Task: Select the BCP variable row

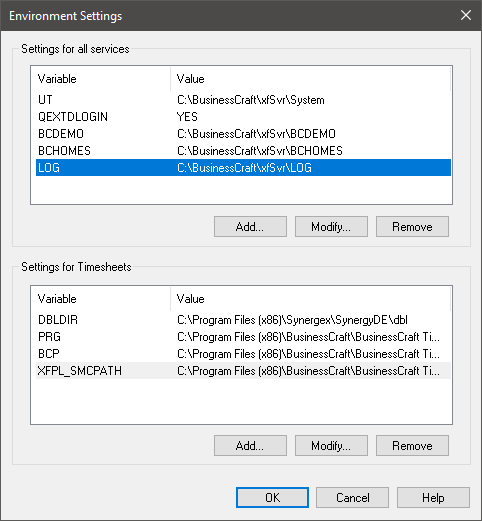Action: point(243,354)
